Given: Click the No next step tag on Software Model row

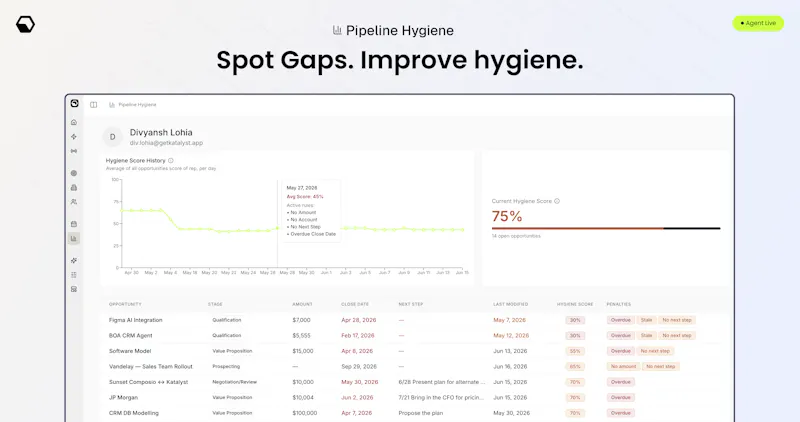Looking at the screenshot, I should pyautogui.click(x=655, y=351).
